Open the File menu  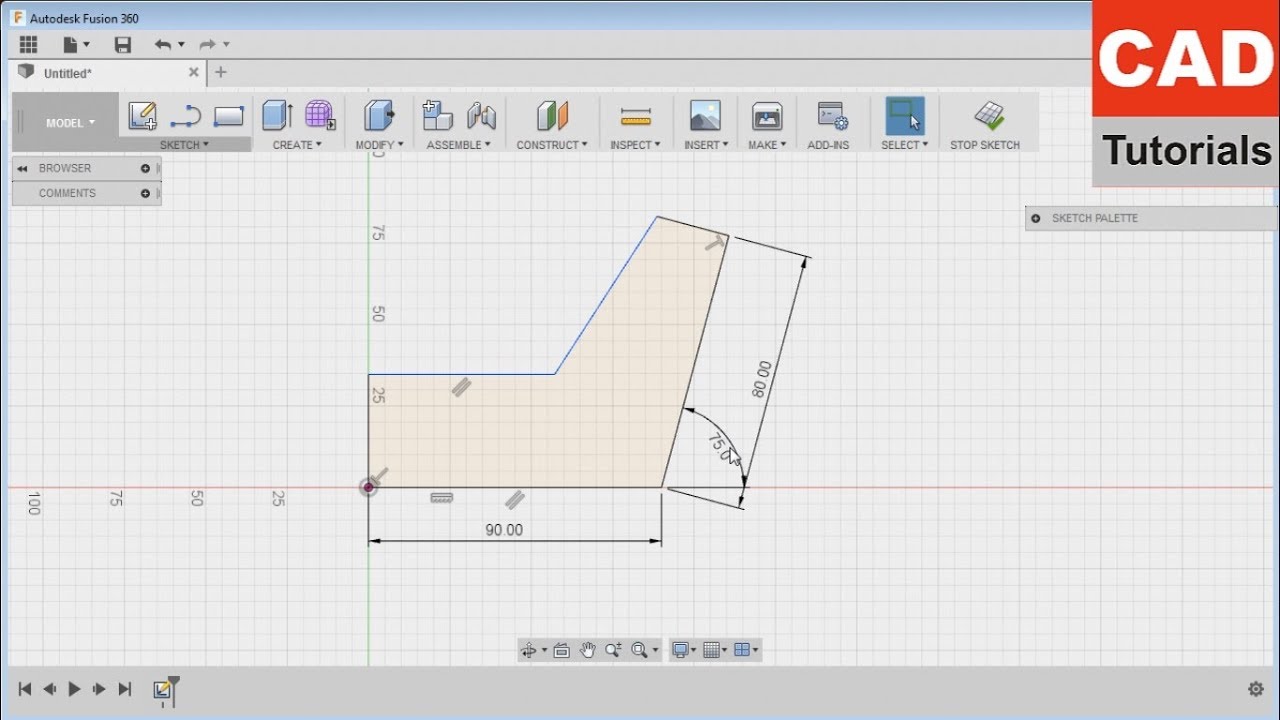tap(70, 44)
